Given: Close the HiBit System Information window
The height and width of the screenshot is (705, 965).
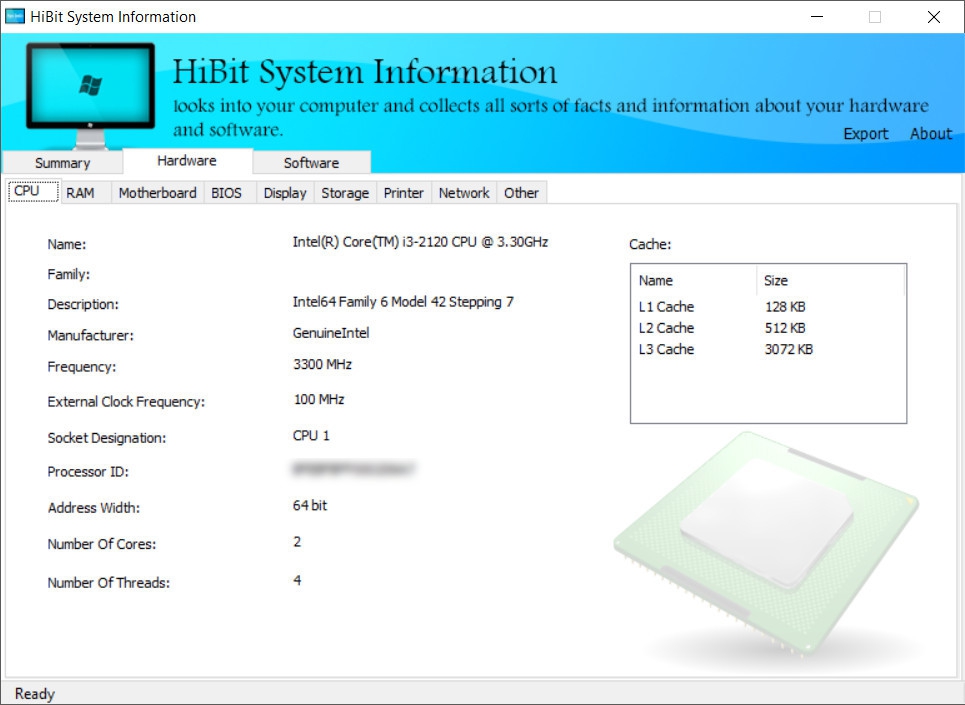Looking at the screenshot, I should tap(934, 17).
